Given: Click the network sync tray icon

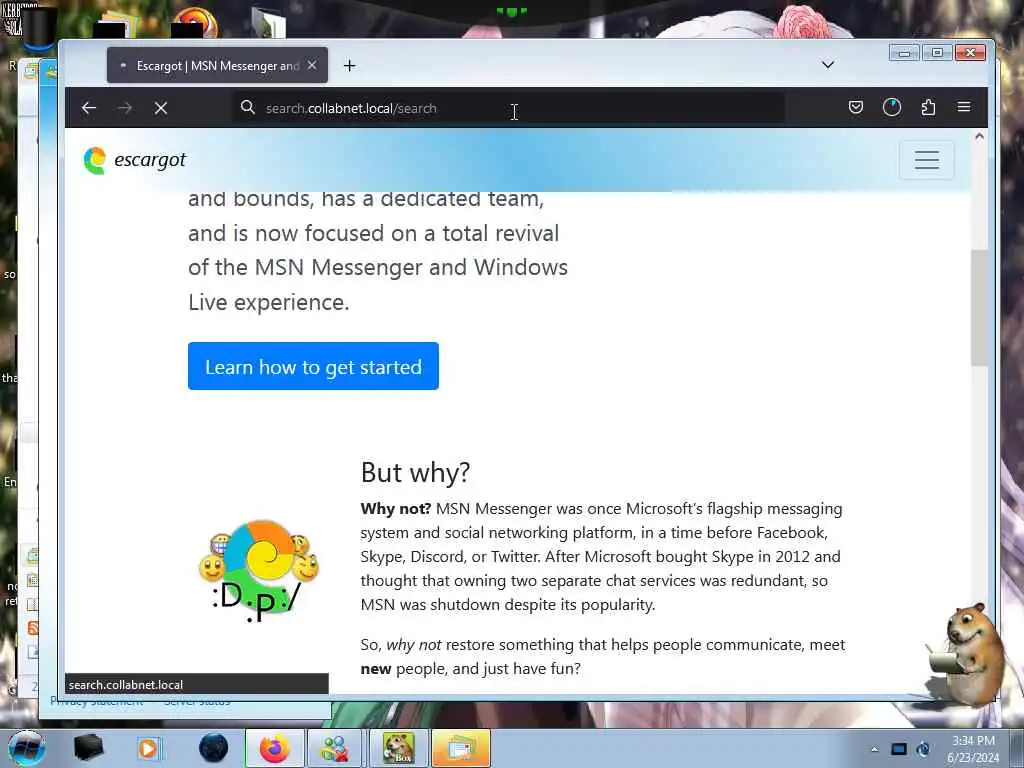Looking at the screenshot, I should coord(923,749).
